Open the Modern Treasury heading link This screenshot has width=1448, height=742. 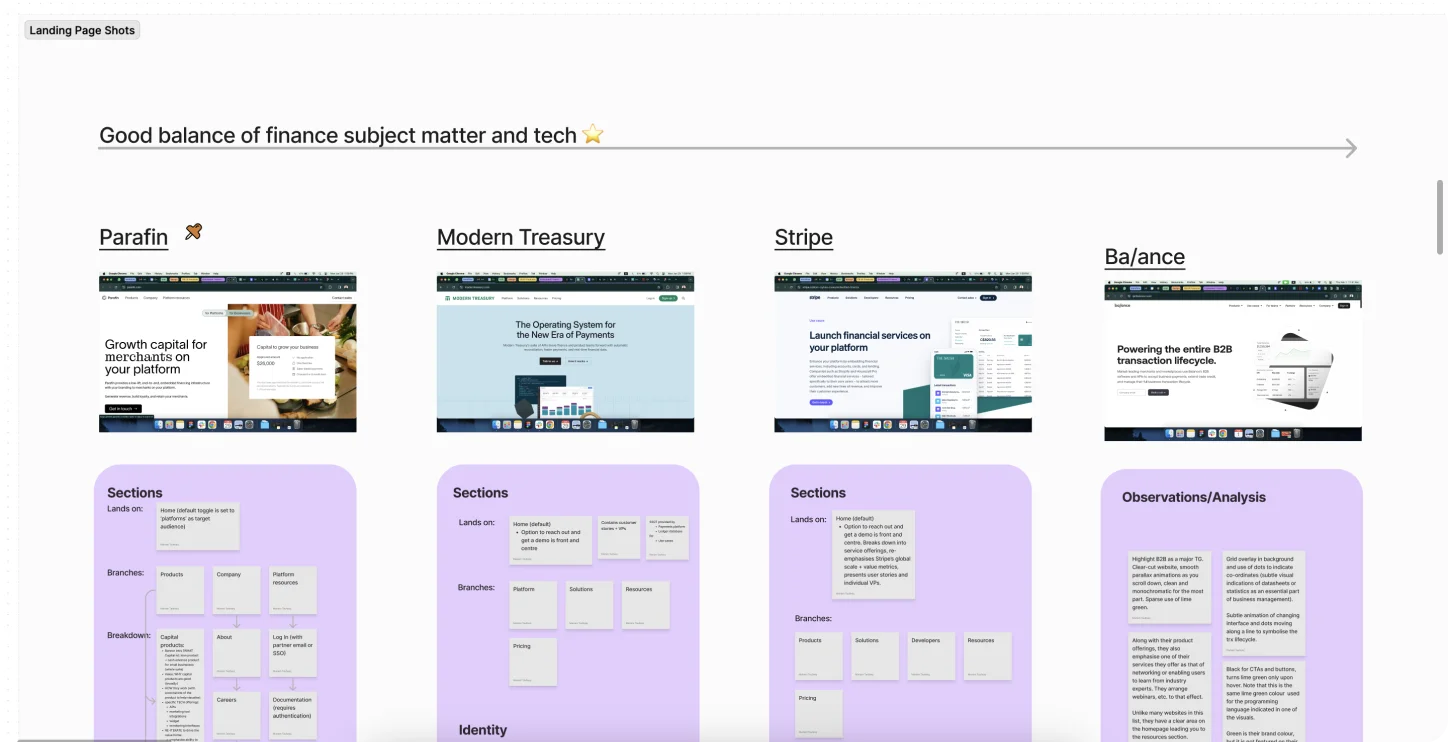(520, 238)
